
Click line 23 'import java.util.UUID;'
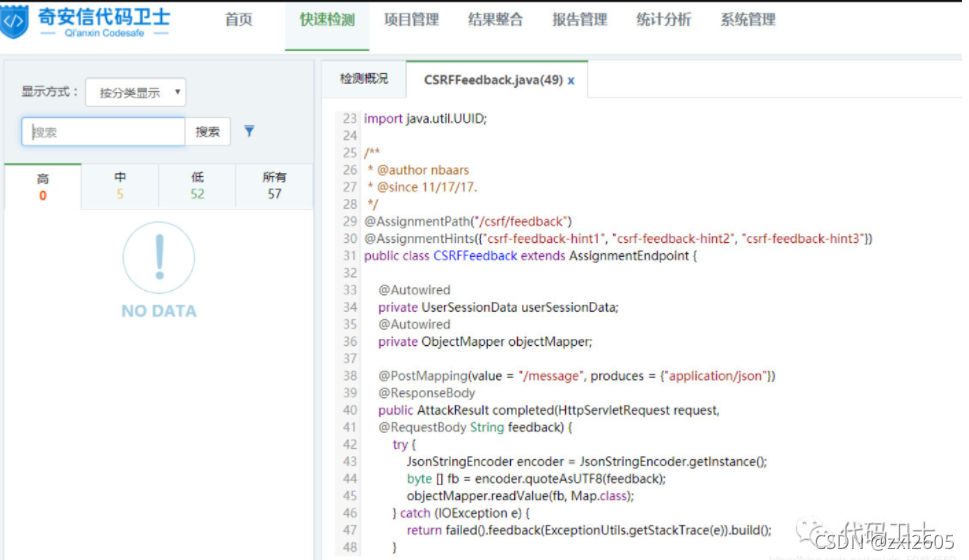pos(425,119)
